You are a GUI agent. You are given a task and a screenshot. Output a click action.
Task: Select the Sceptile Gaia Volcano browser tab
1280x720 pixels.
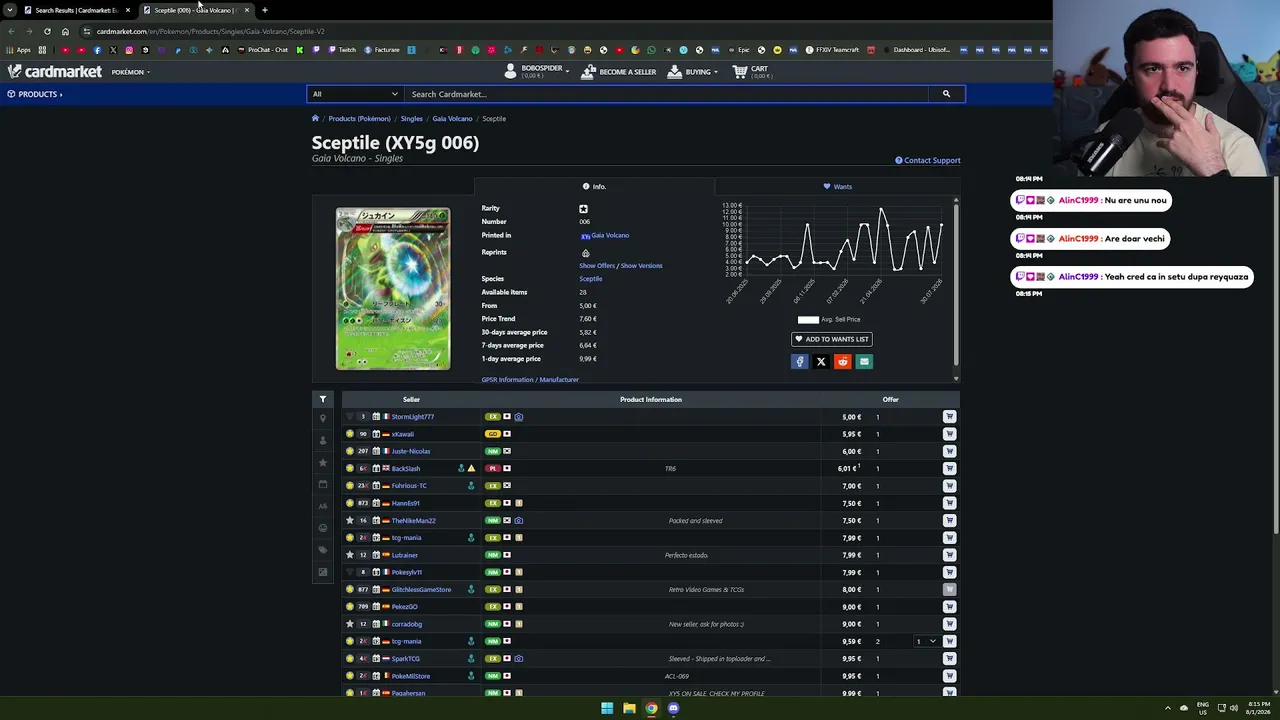coord(196,10)
